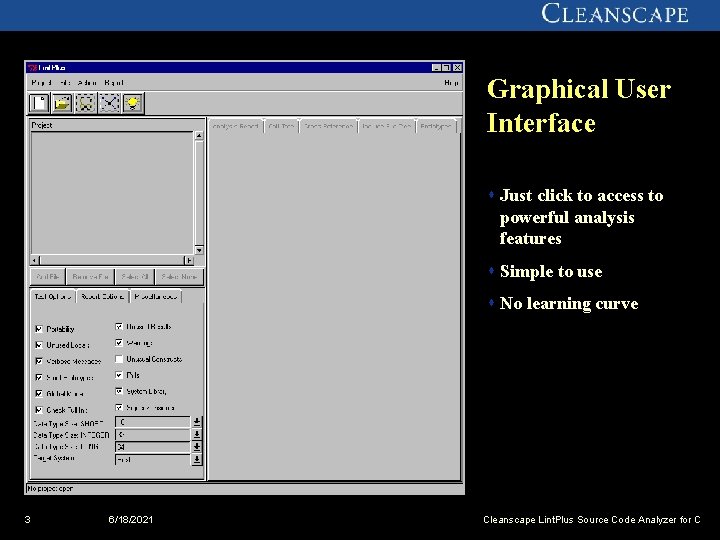Click the Select None button
Viewport: 720px width, 540px height.
tap(180, 277)
